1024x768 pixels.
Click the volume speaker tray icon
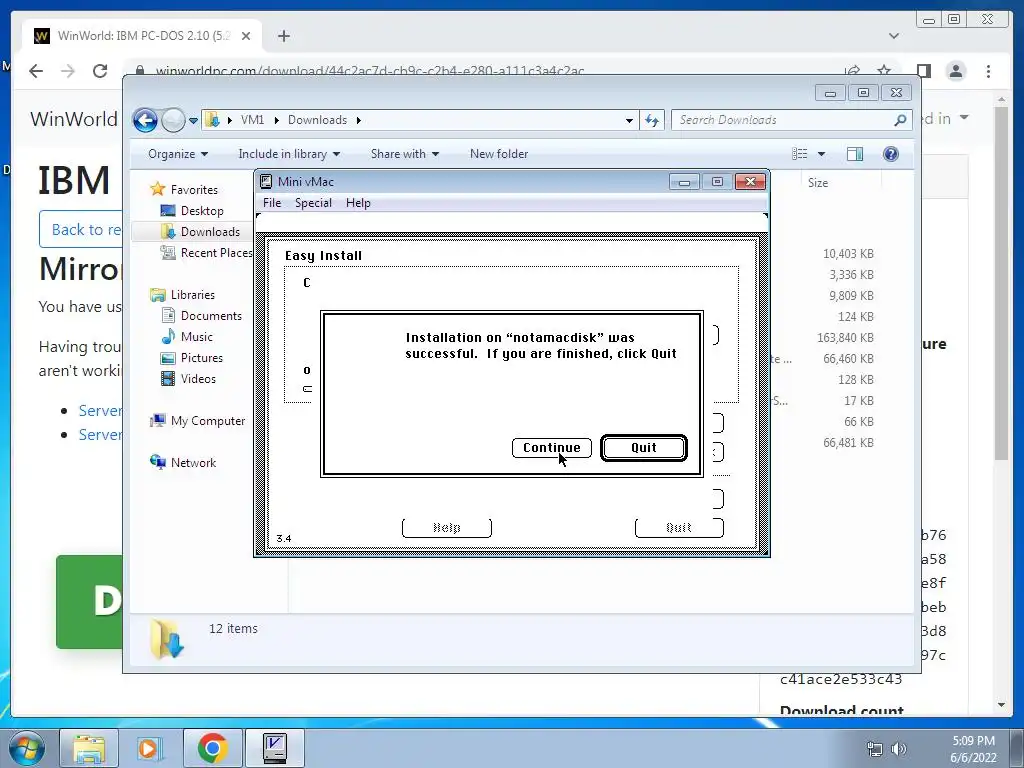(899, 749)
